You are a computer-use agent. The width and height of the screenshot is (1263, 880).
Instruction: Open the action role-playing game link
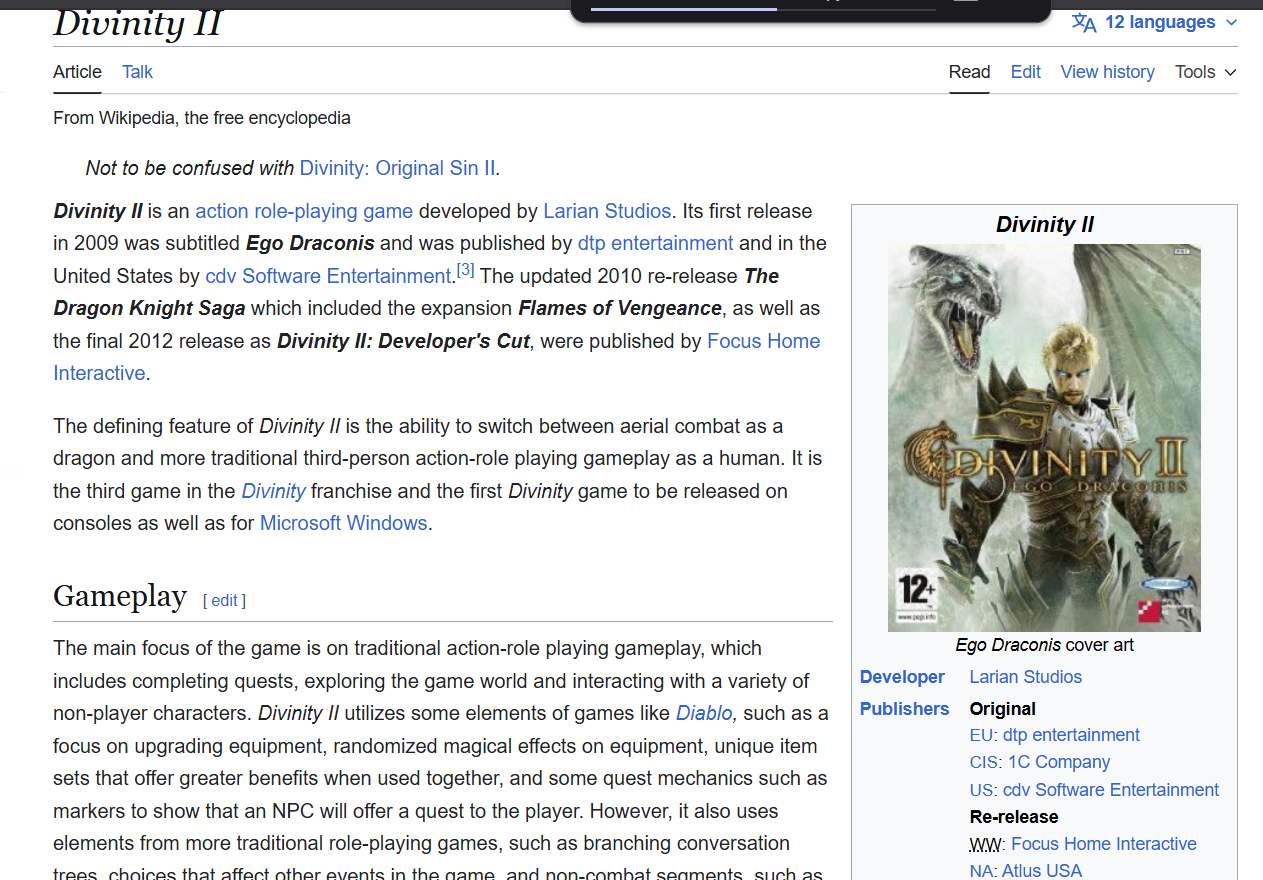[x=304, y=211]
